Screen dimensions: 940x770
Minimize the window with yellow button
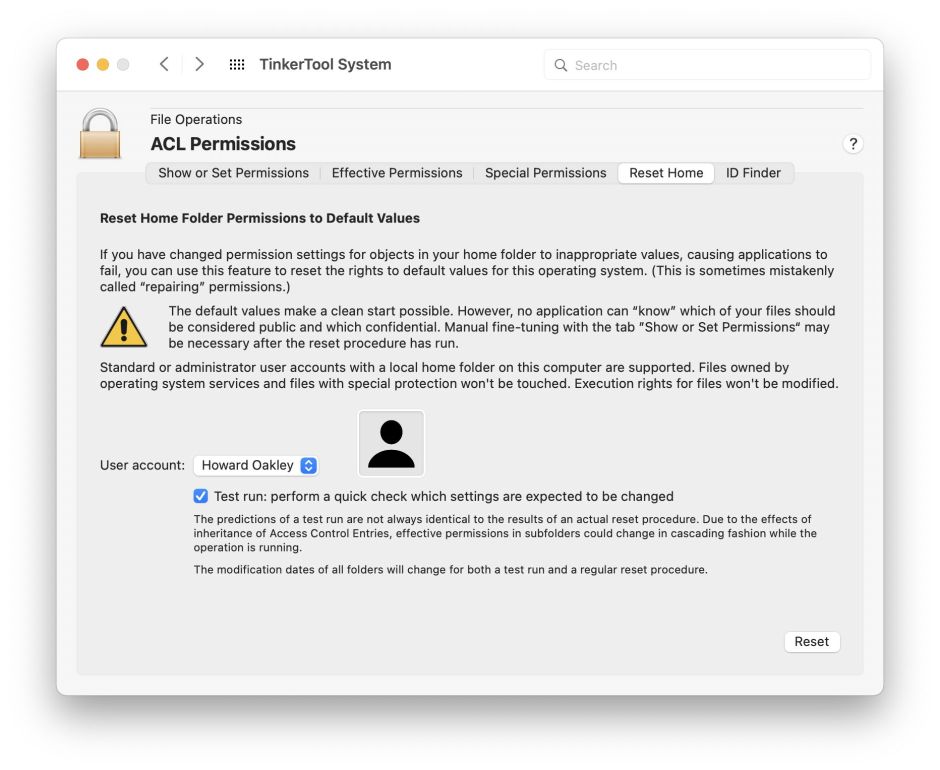103,65
